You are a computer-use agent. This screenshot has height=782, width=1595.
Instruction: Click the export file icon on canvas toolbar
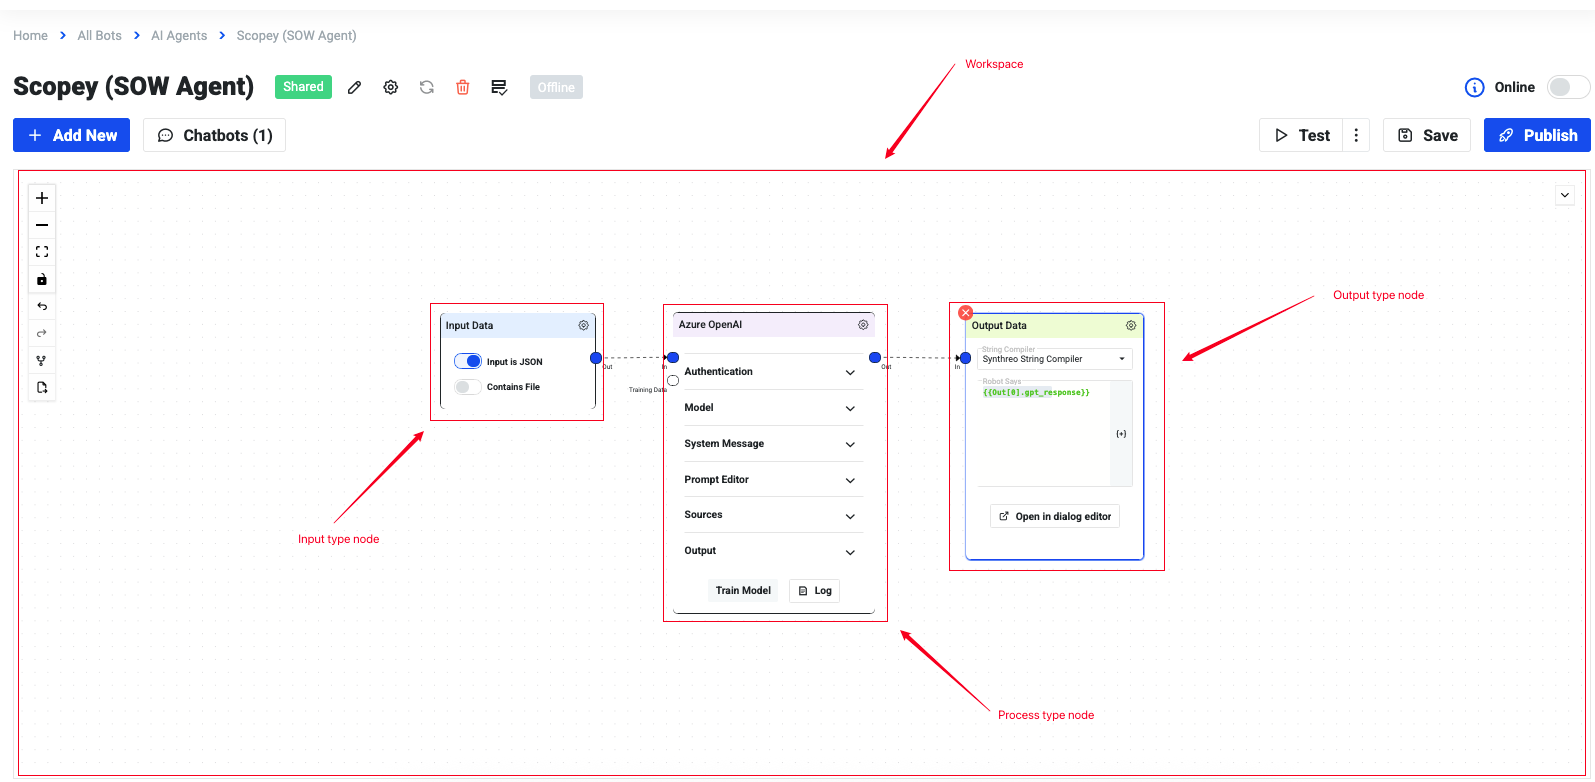[42, 387]
